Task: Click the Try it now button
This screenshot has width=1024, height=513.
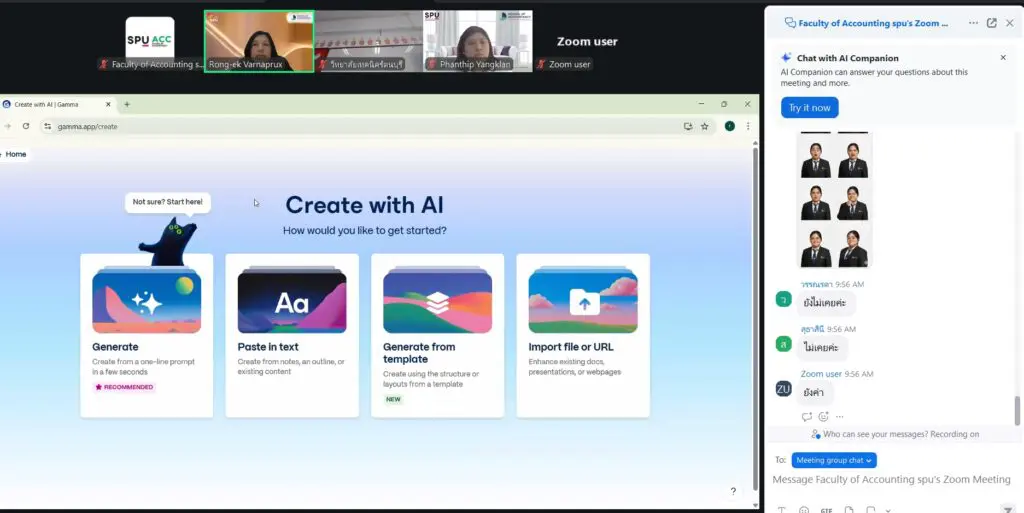Action: click(x=809, y=108)
